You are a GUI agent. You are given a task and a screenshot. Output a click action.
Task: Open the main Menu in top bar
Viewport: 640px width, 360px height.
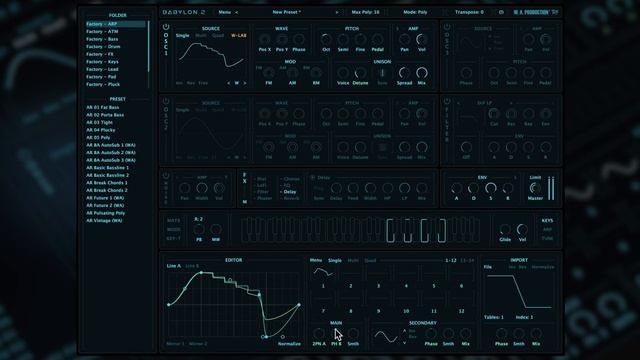(x=224, y=12)
